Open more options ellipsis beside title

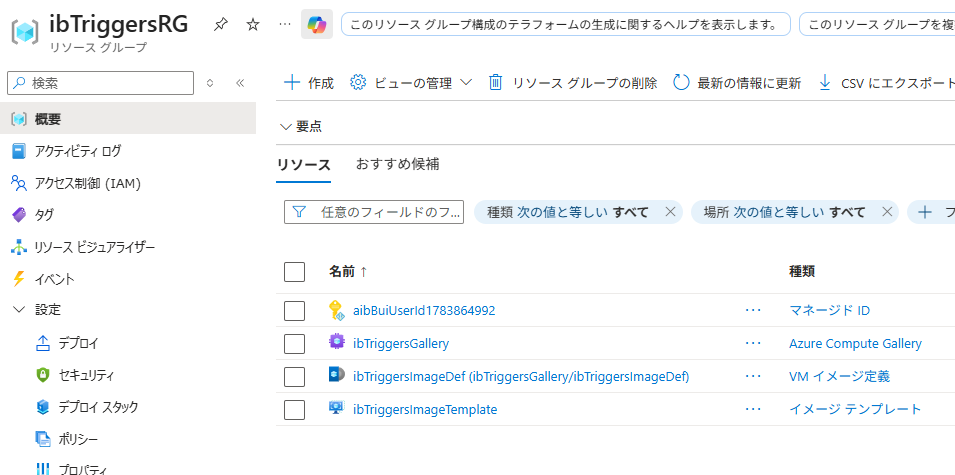(284, 24)
